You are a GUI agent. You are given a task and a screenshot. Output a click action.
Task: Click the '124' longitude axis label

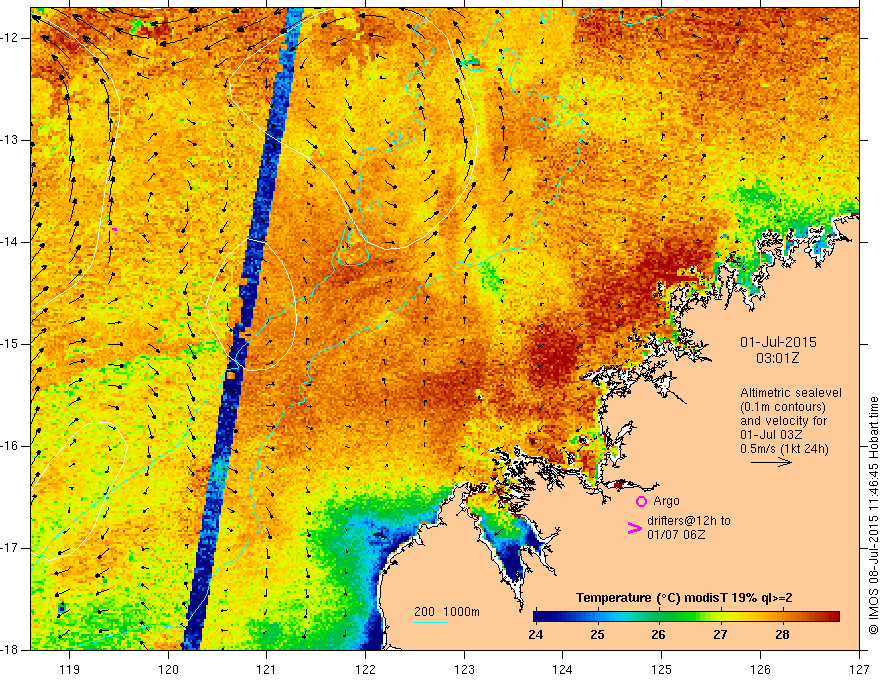563,669
